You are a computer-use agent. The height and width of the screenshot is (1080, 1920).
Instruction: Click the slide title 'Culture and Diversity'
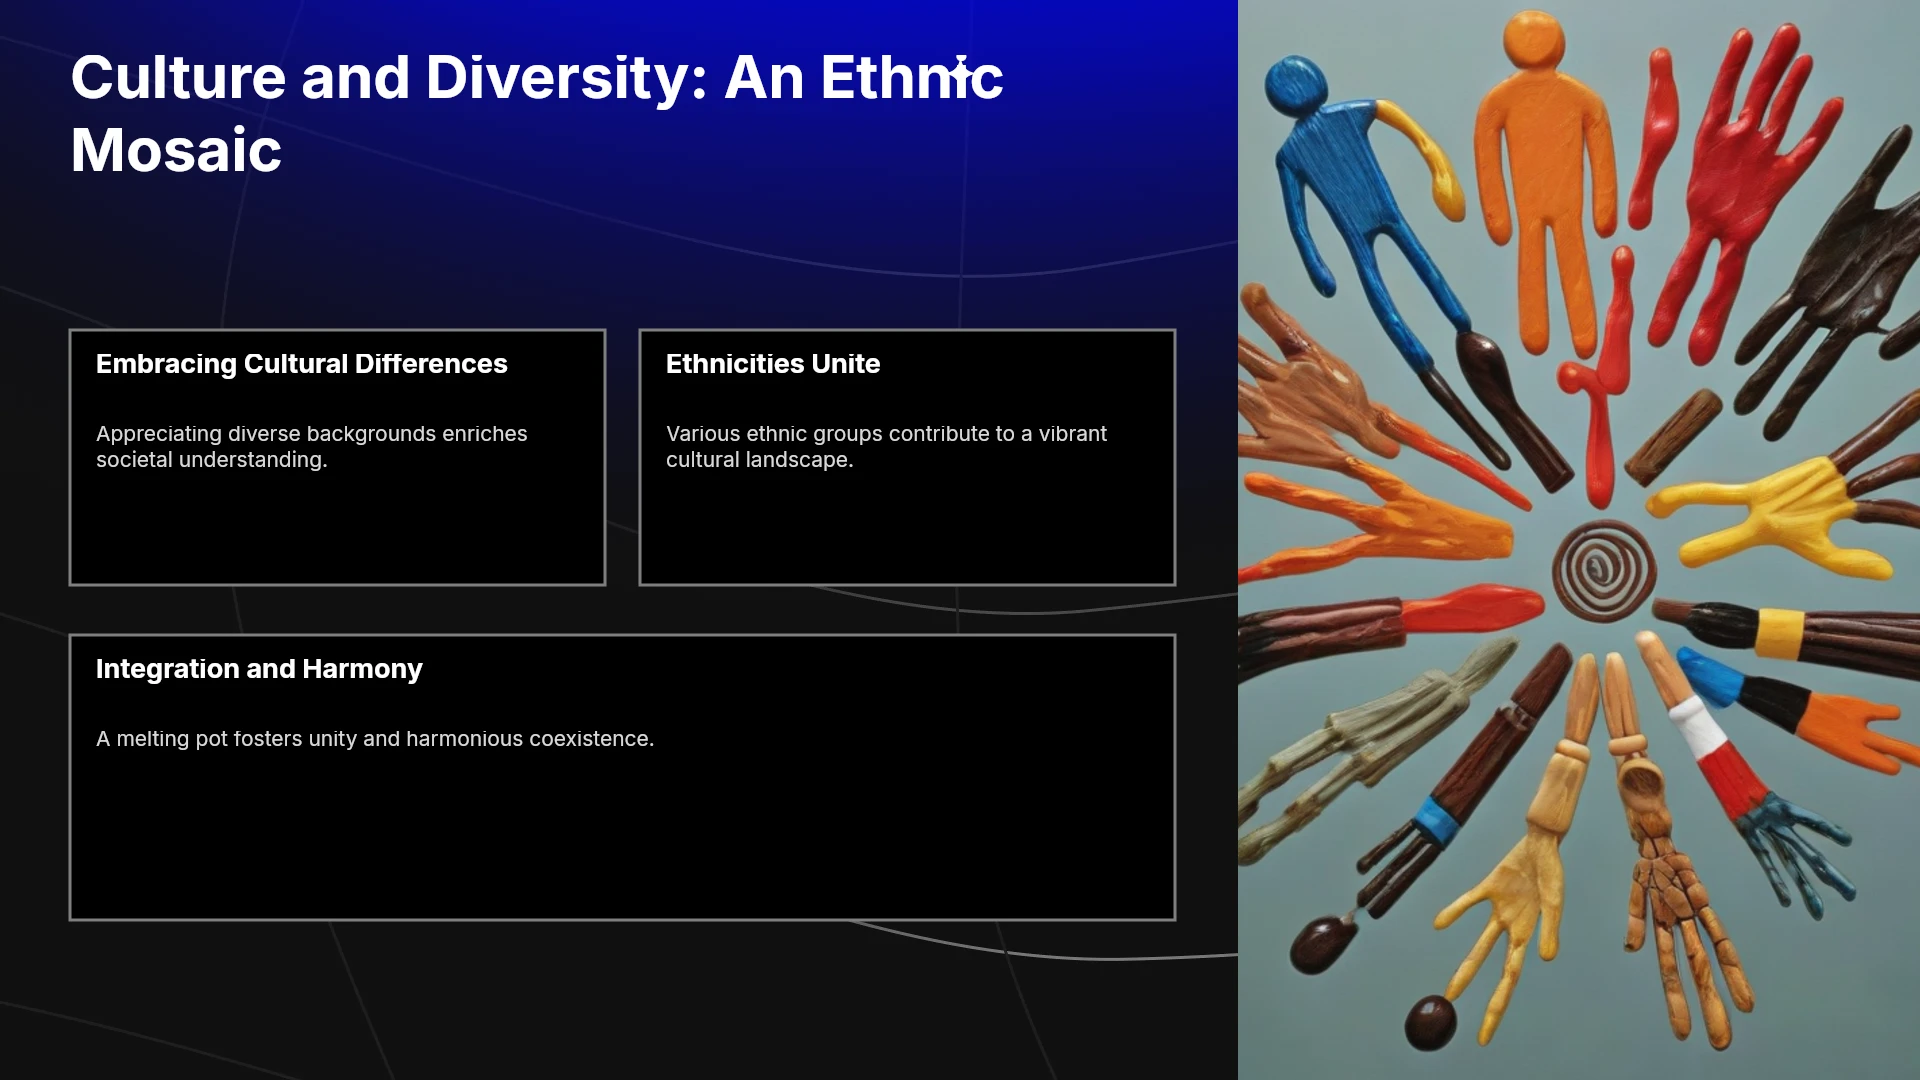coord(537,113)
